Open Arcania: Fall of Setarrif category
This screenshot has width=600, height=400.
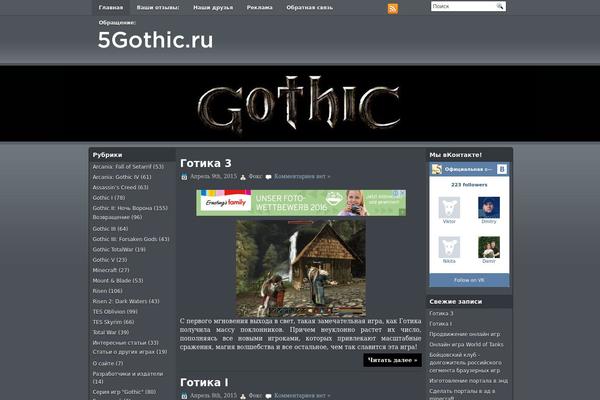pyautogui.click(x=128, y=167)
